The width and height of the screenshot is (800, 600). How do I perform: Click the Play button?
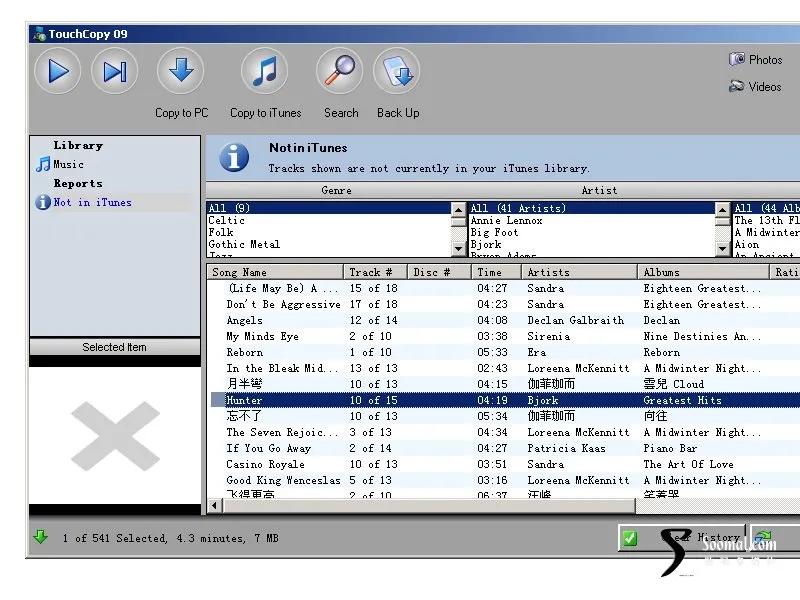tap(58, 71)
